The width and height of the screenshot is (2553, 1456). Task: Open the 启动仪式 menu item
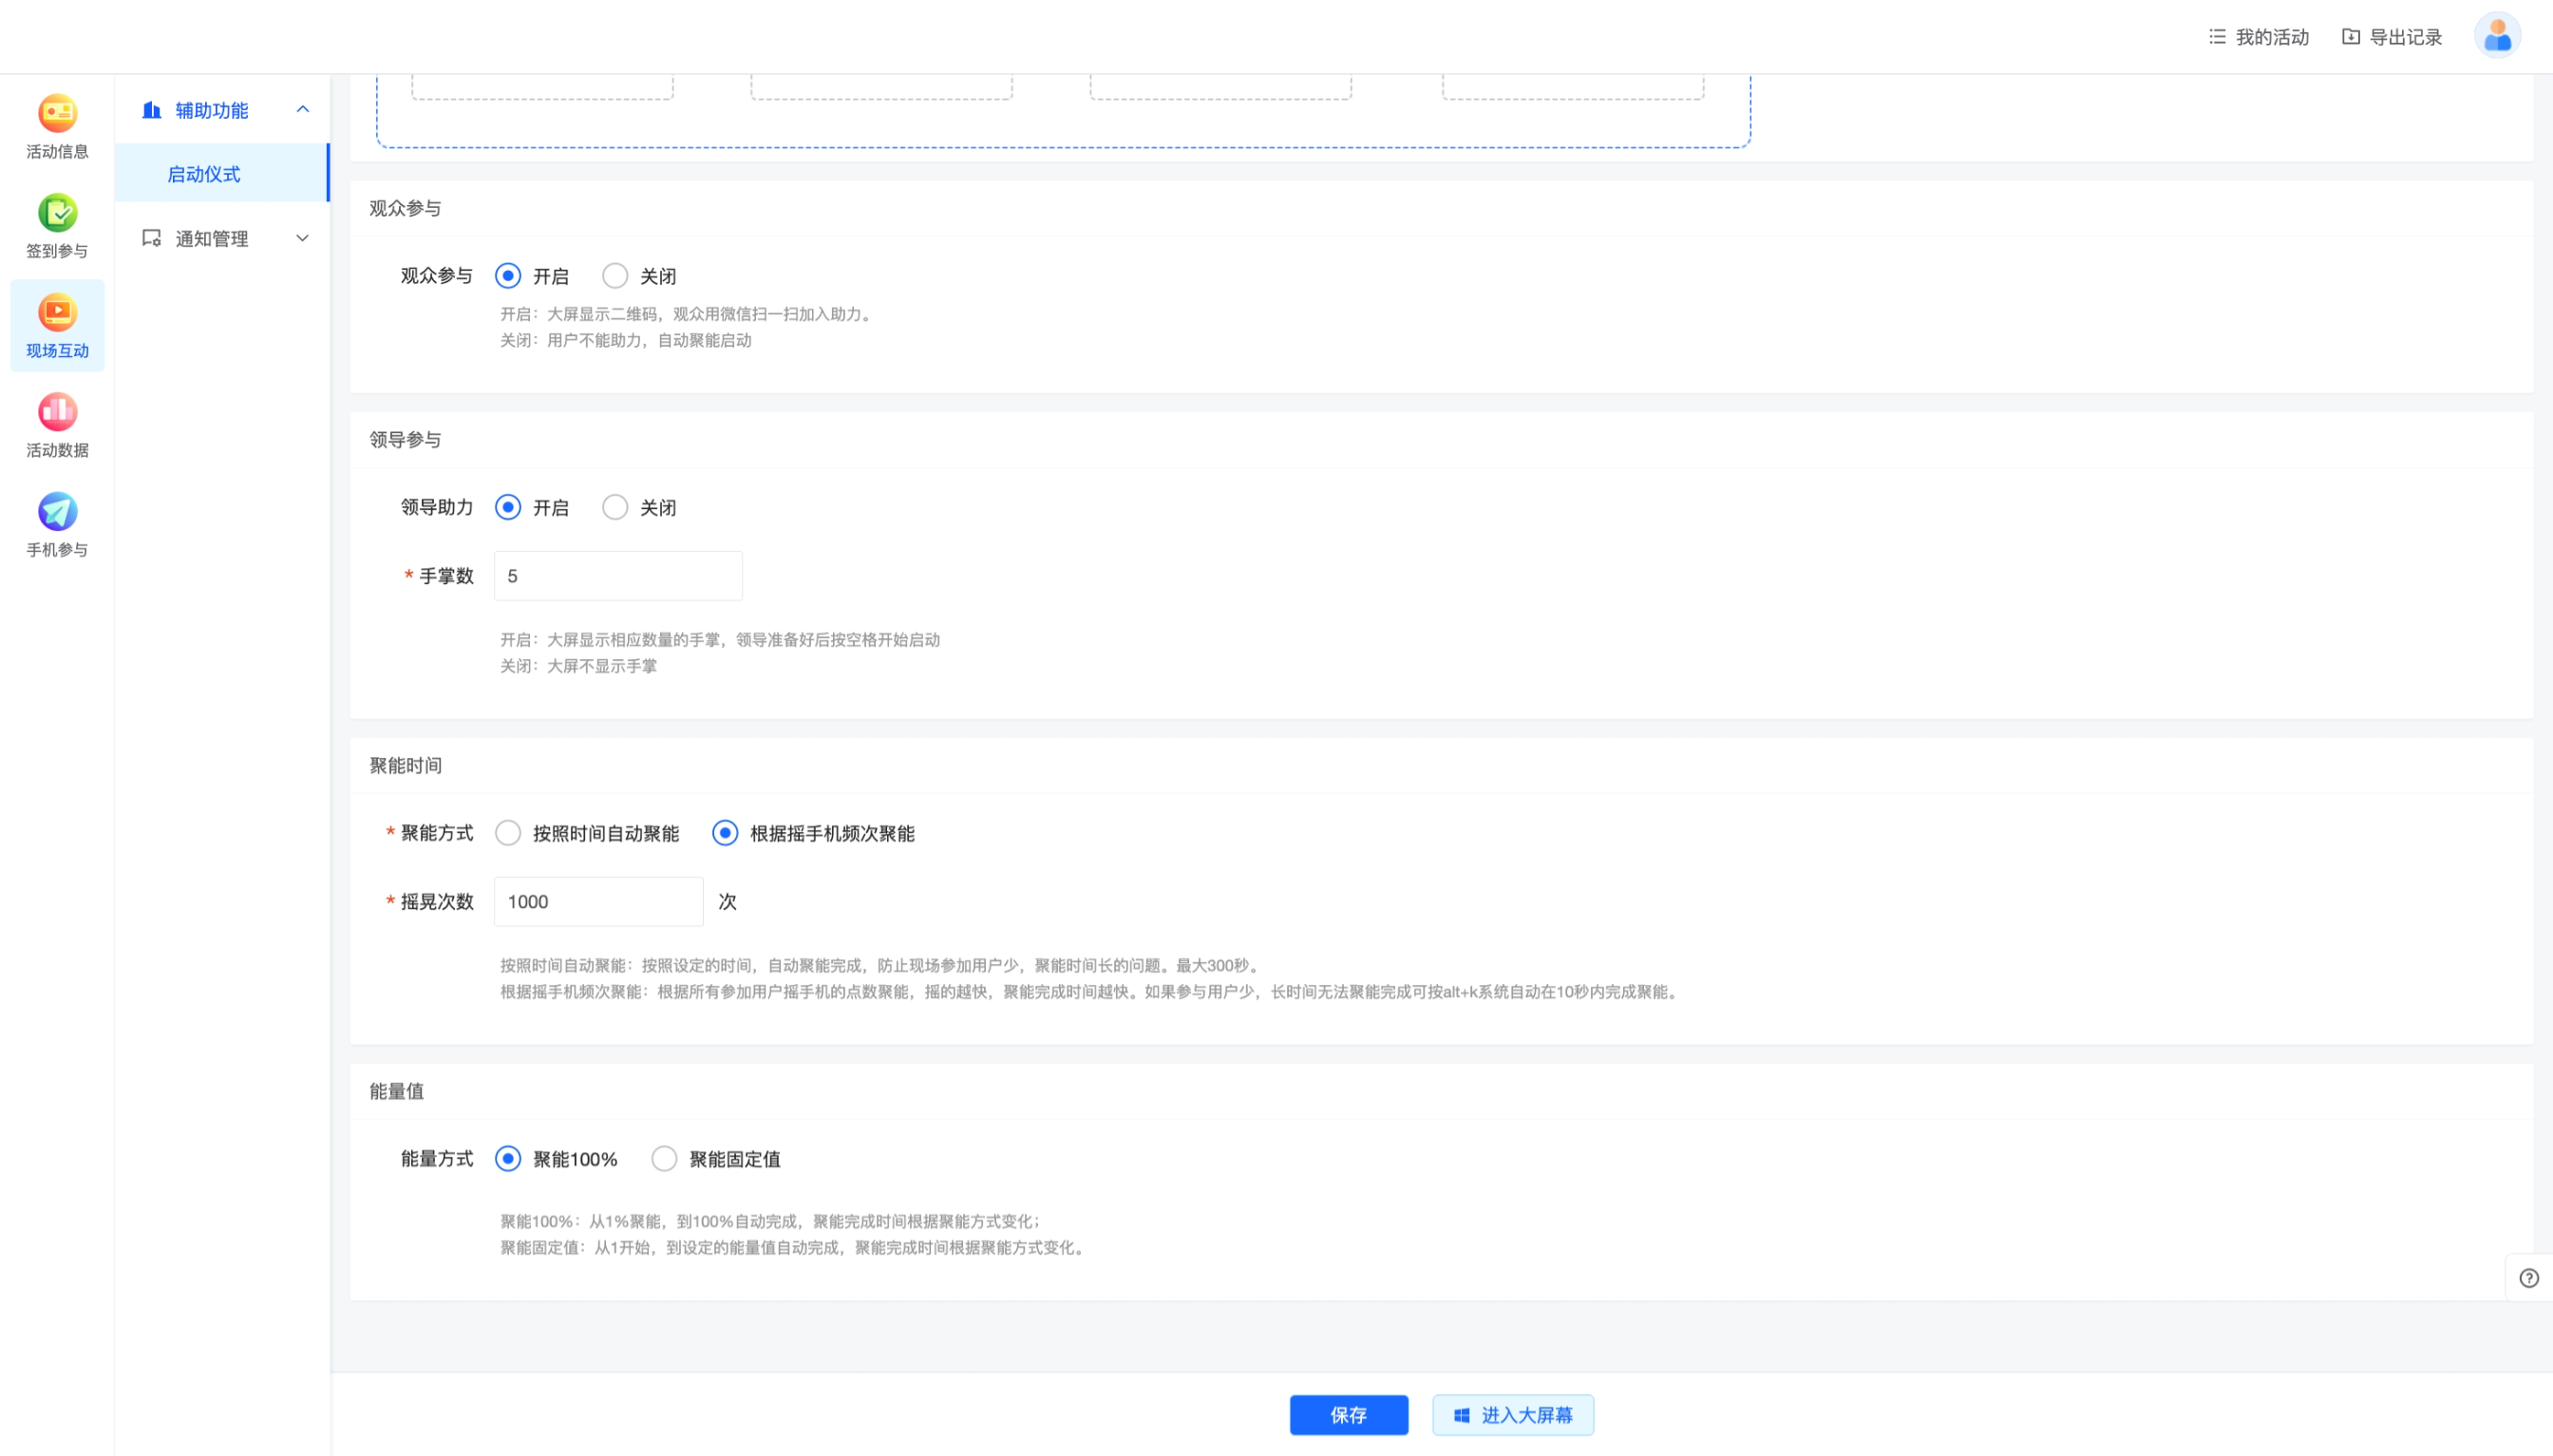pos(222,174)
